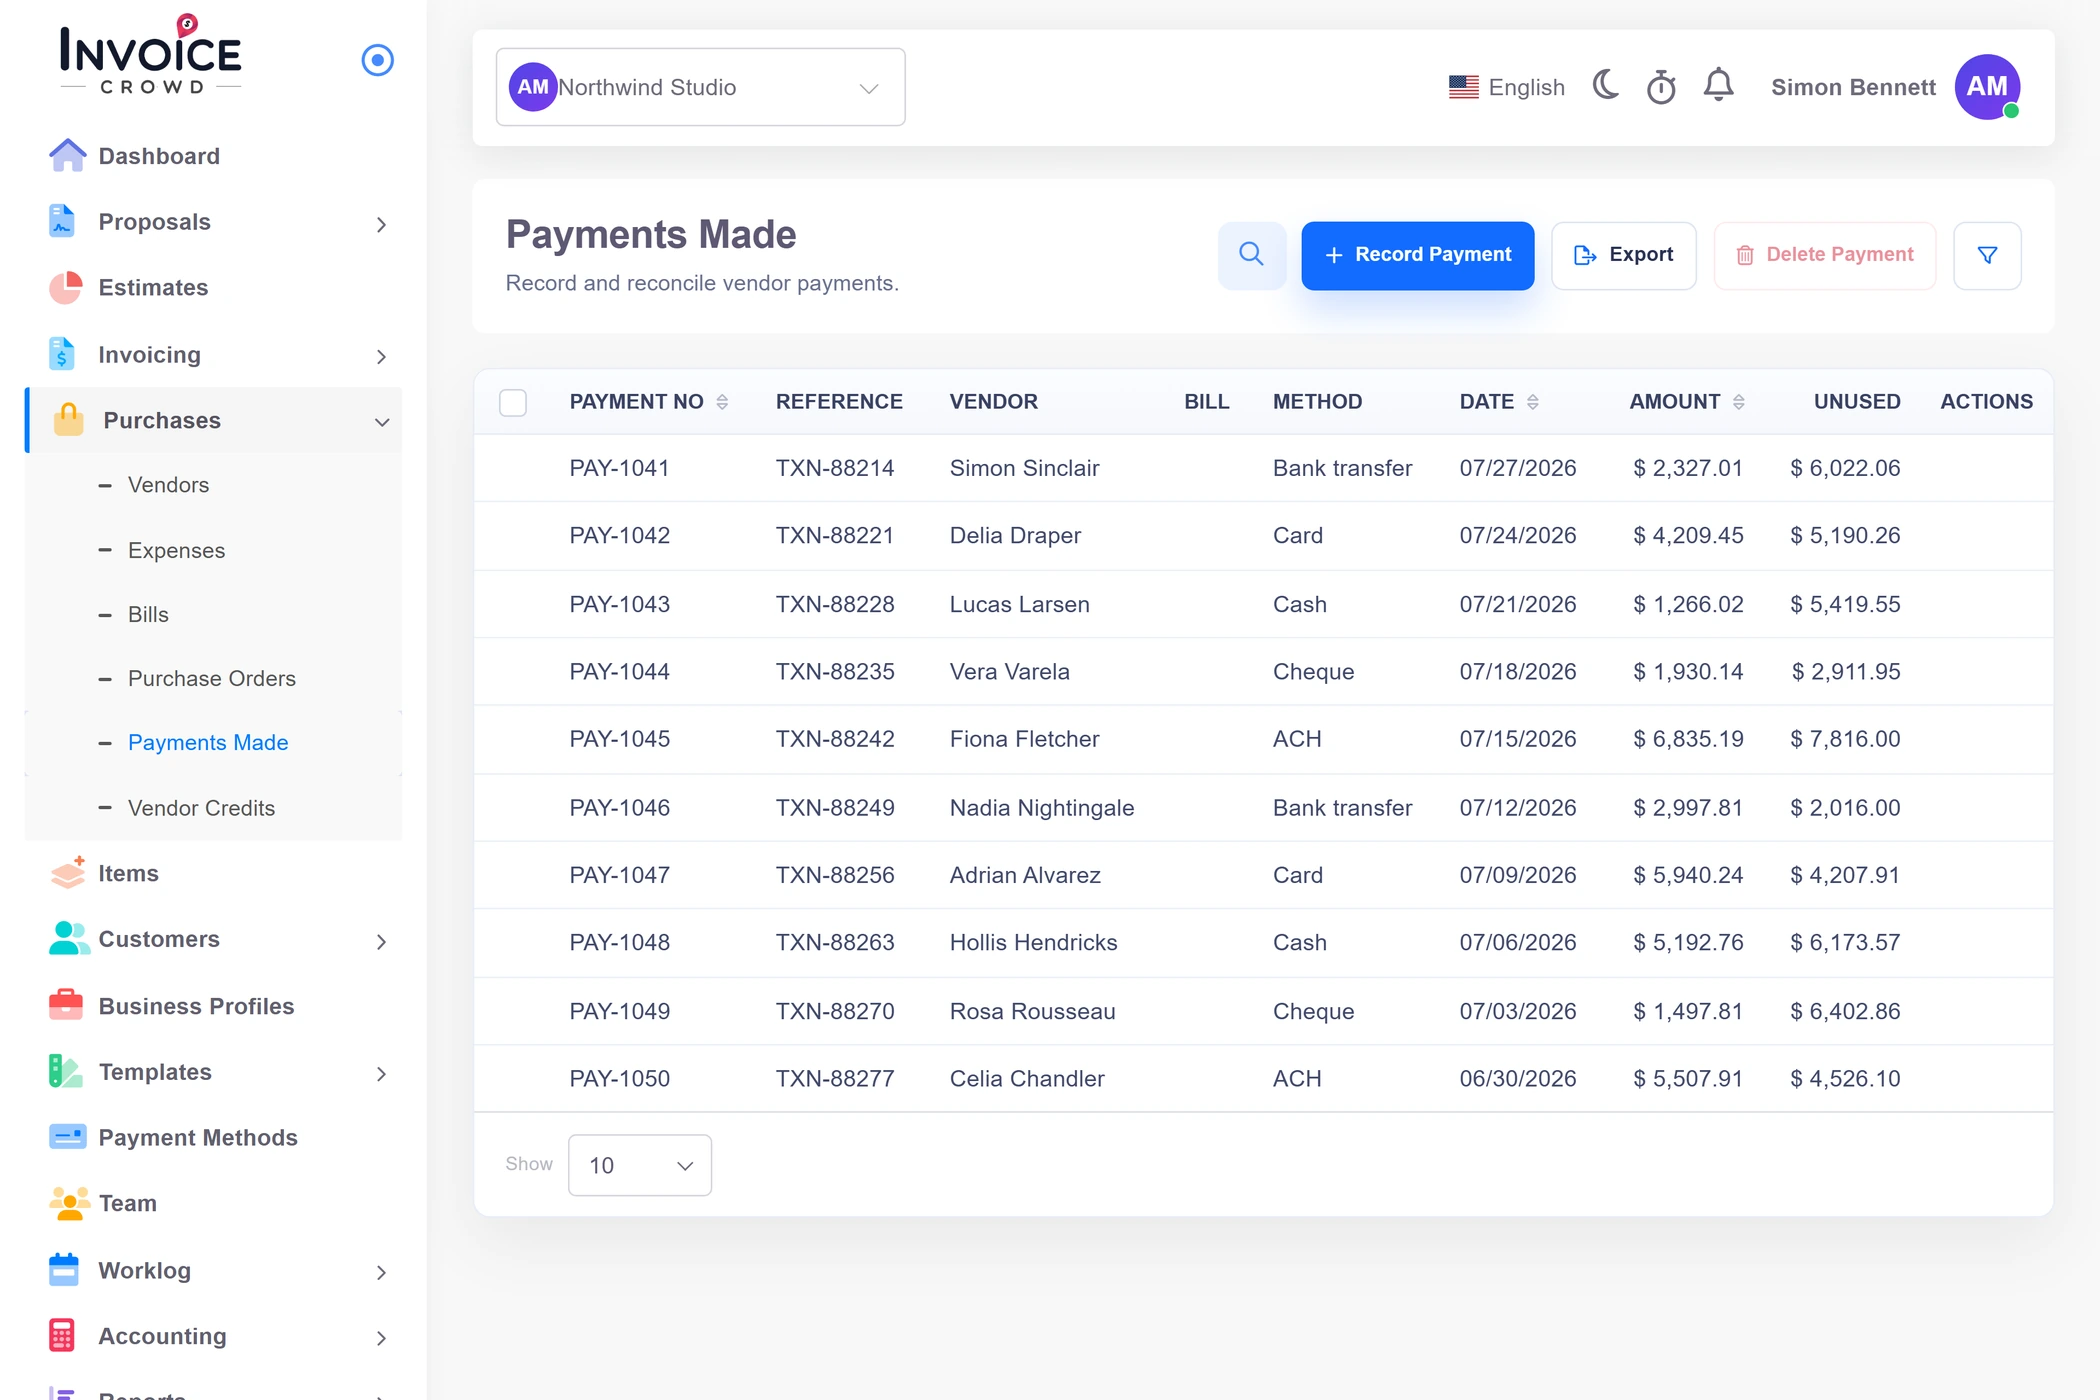This screenshot has height=1400, width=2100.
Task: Sort by Payment No column arrows
Action: pyautogui.click(x=722, y=401)
